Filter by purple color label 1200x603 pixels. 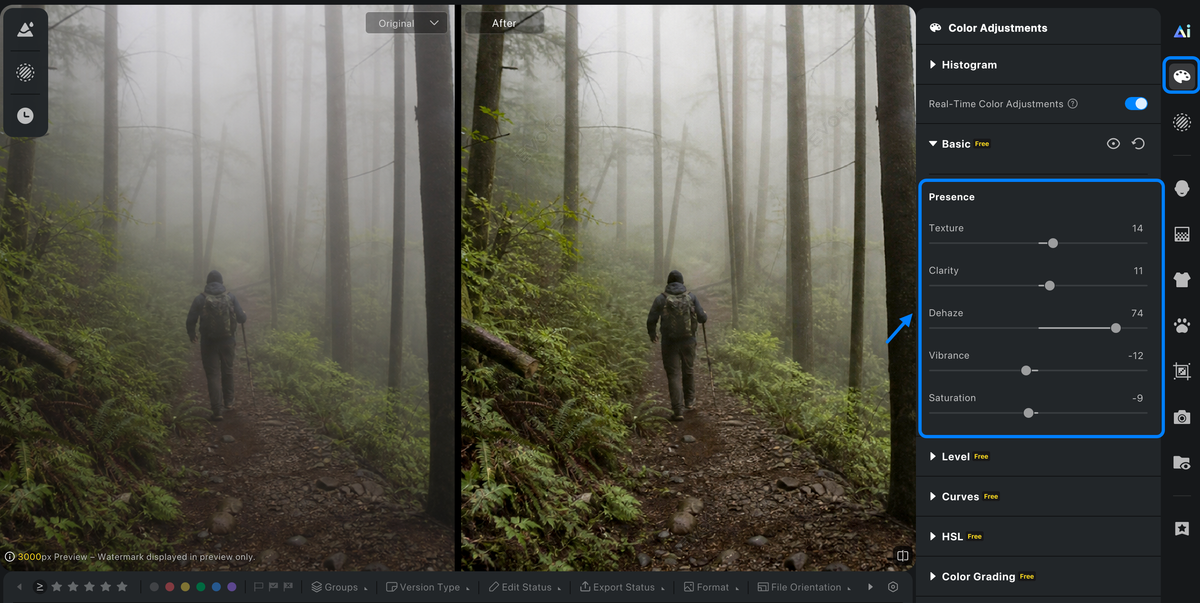point(232,587)
